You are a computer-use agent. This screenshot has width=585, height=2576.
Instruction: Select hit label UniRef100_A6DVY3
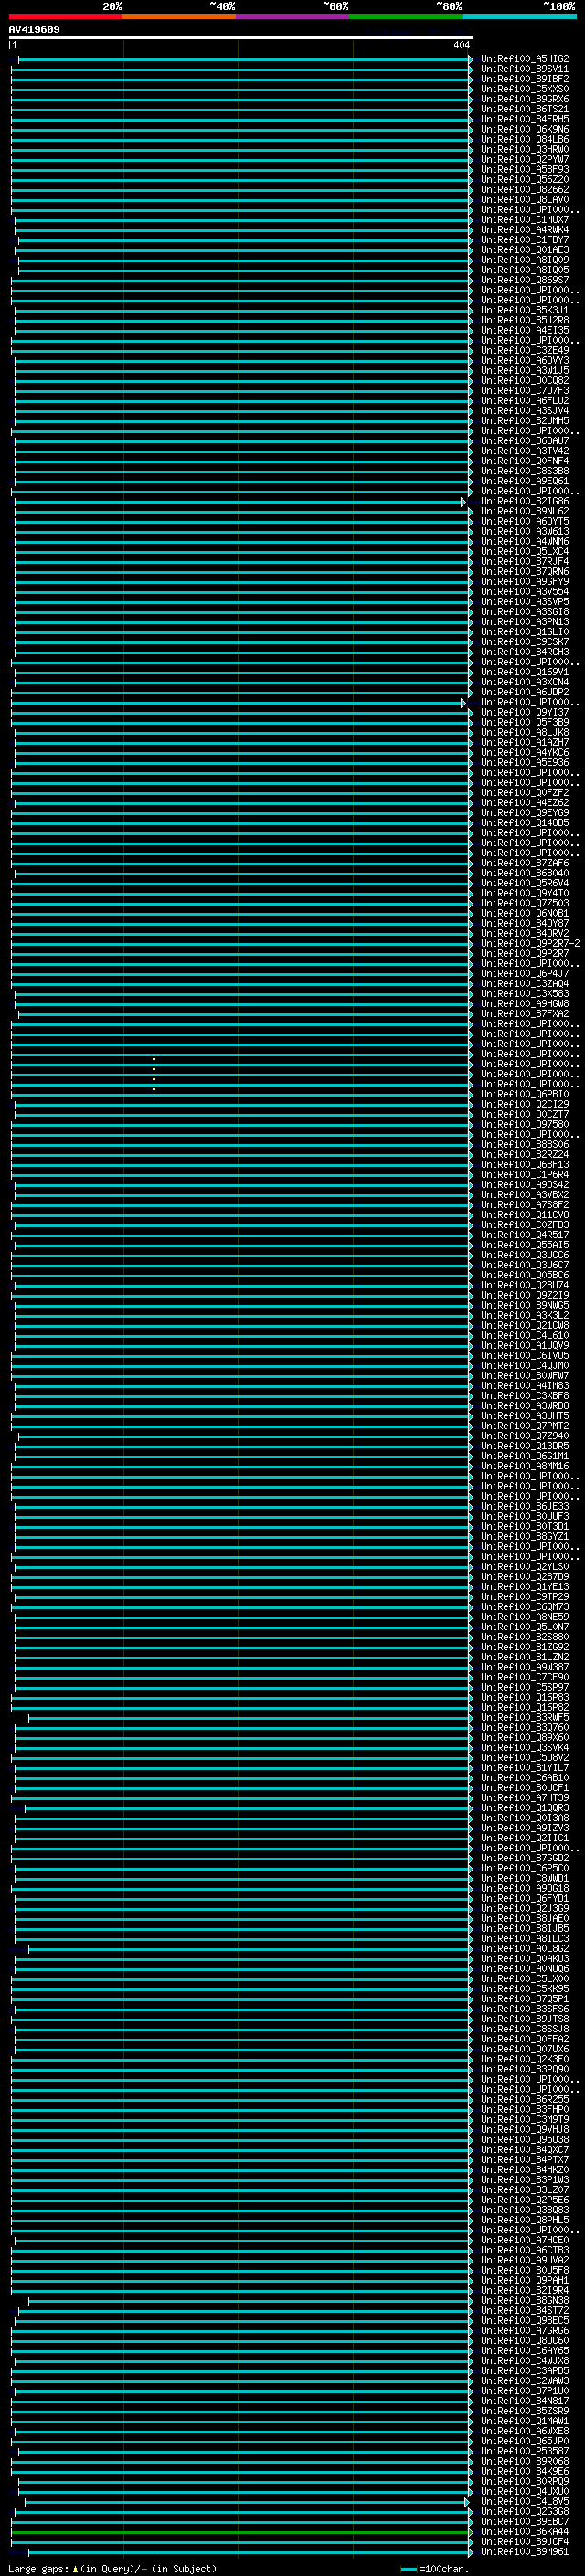524,360
